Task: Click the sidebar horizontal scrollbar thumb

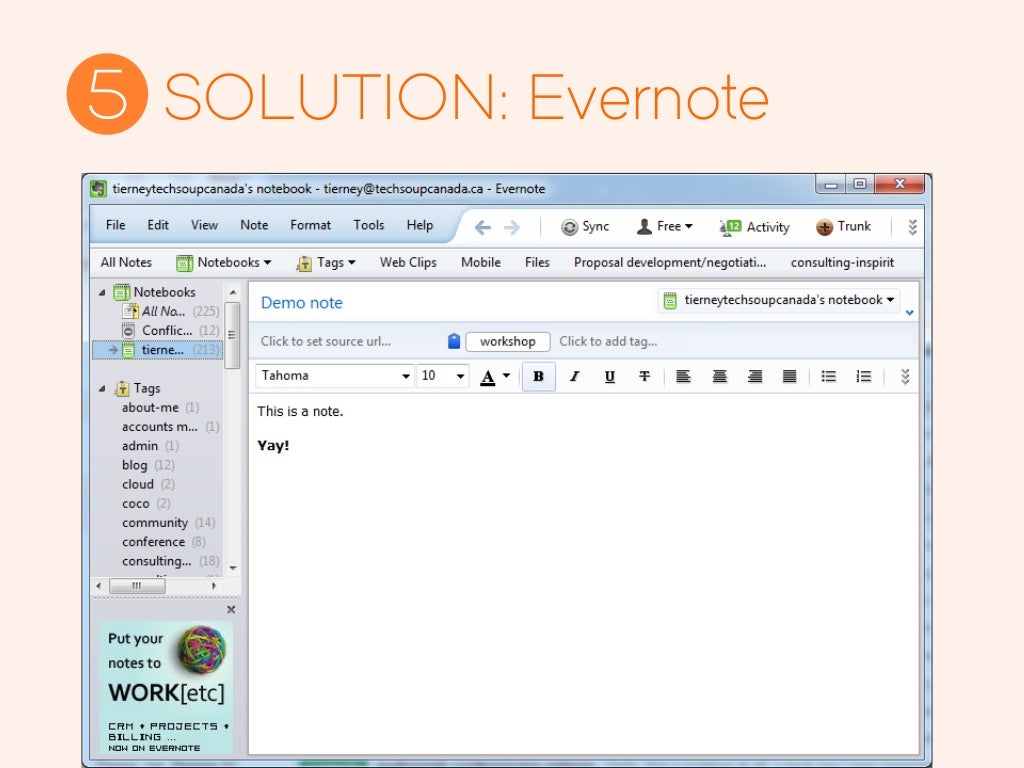Action: tap(137, 586)
